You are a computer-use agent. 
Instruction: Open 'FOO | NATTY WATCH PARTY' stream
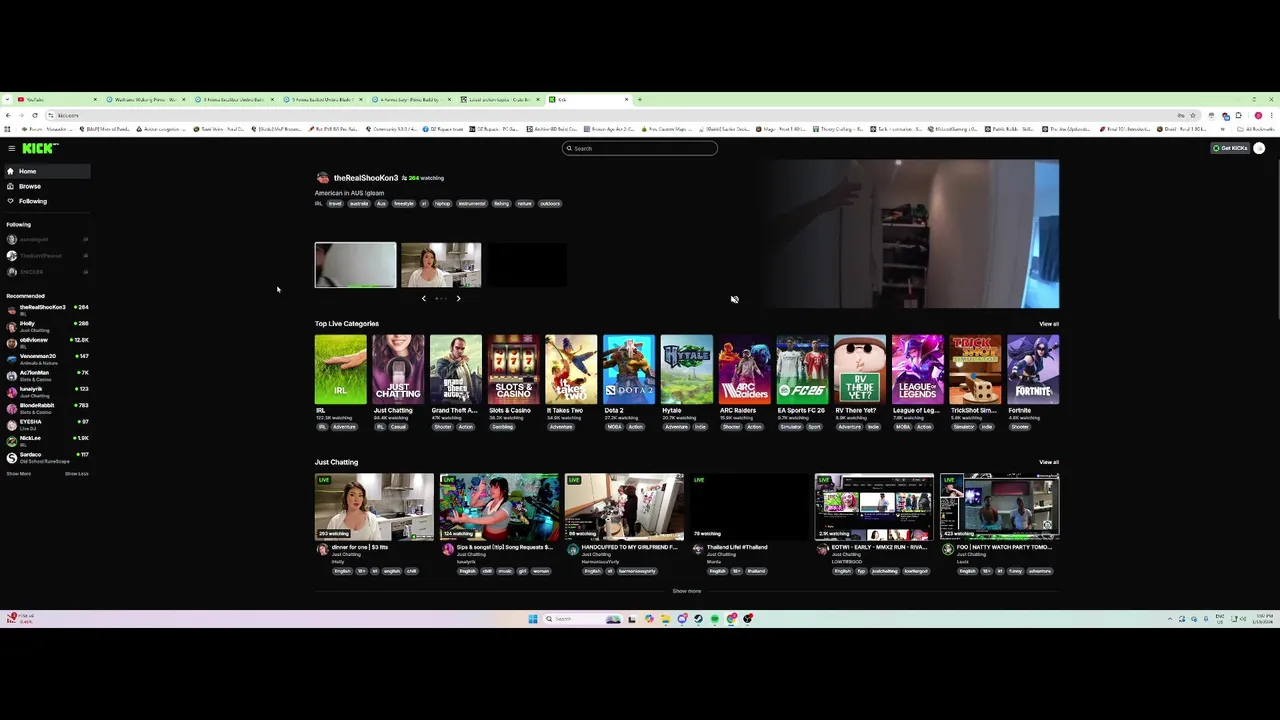999,507
